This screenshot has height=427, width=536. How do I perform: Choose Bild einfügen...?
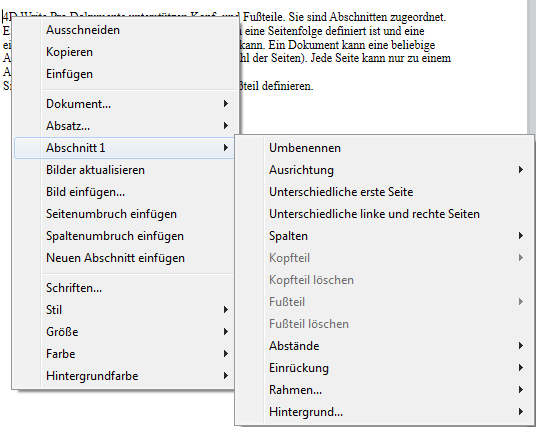[125, 192]
